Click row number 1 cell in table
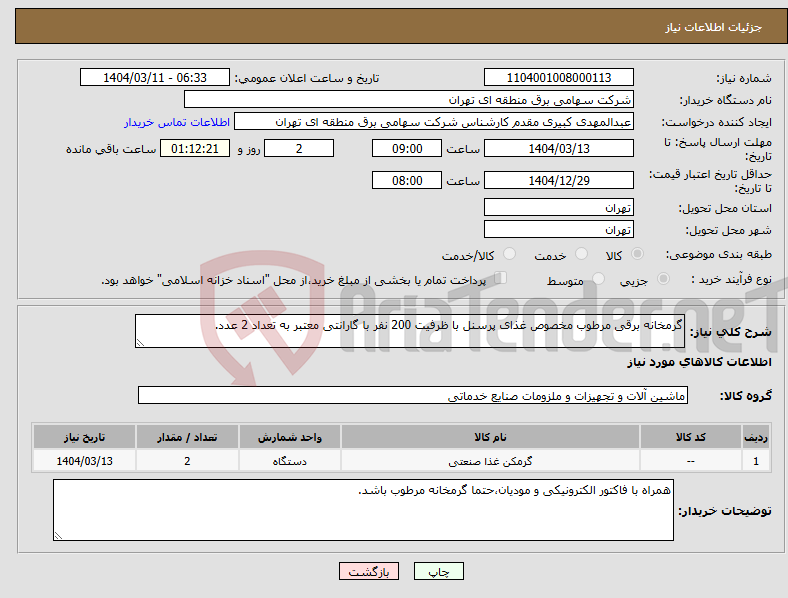 (756, 461)
